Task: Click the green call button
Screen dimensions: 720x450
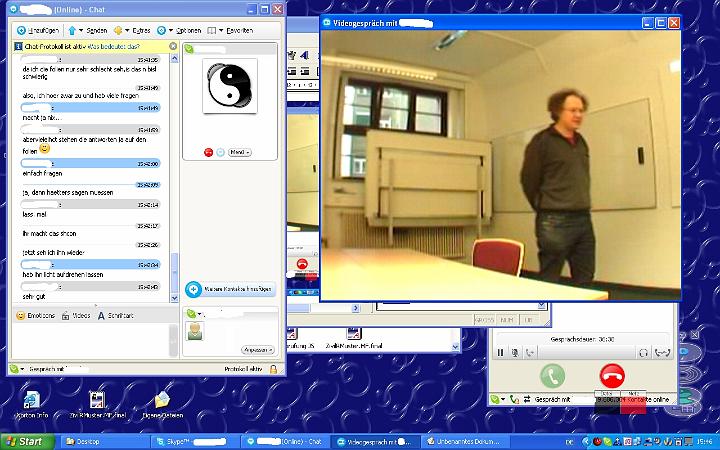Action: coord(552,376)
